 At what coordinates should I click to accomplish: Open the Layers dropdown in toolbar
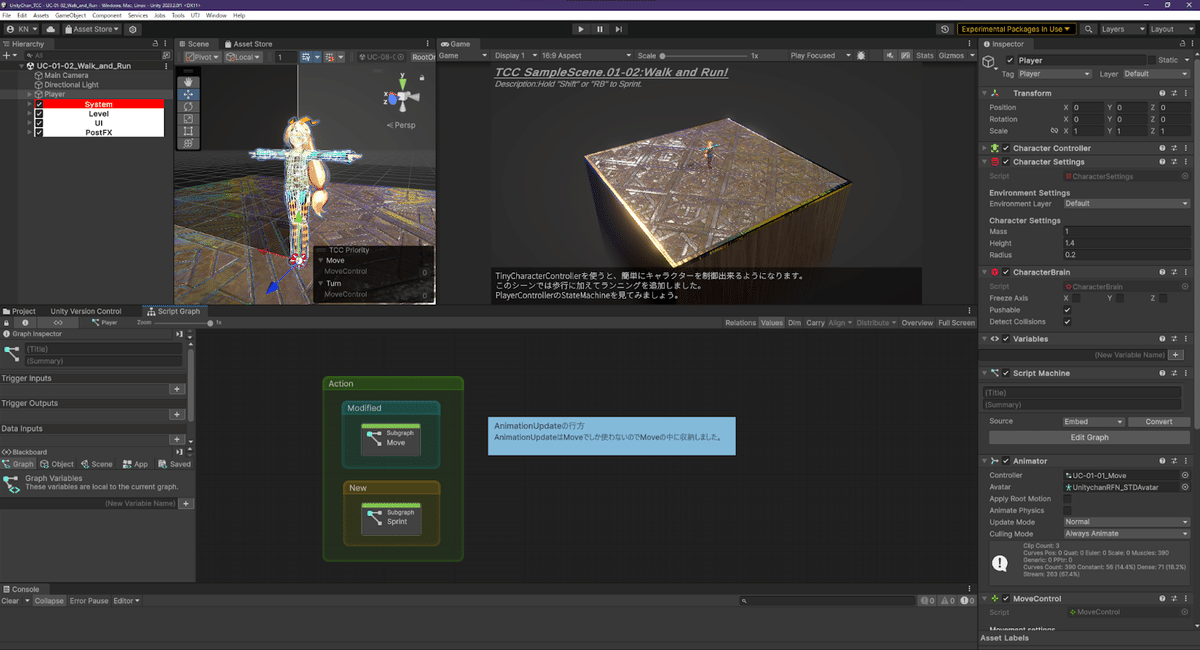click(1121, 29)
